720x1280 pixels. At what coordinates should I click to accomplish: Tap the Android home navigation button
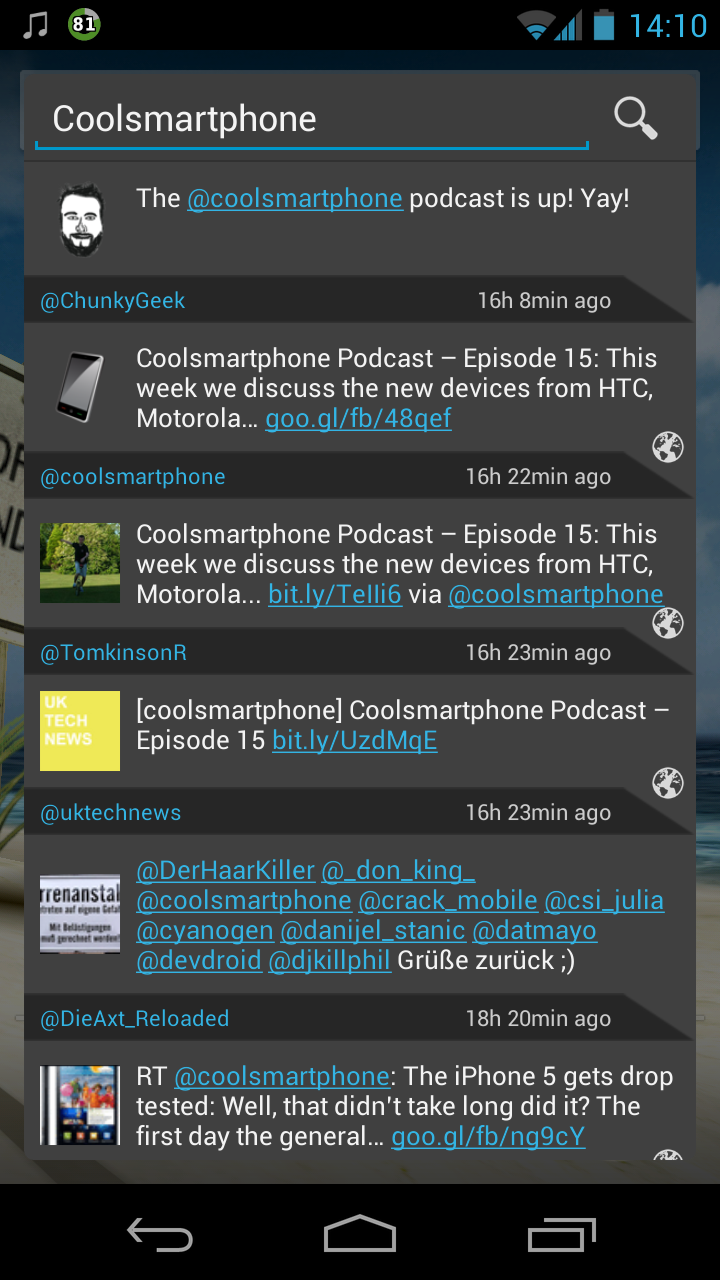point(360,1234)
